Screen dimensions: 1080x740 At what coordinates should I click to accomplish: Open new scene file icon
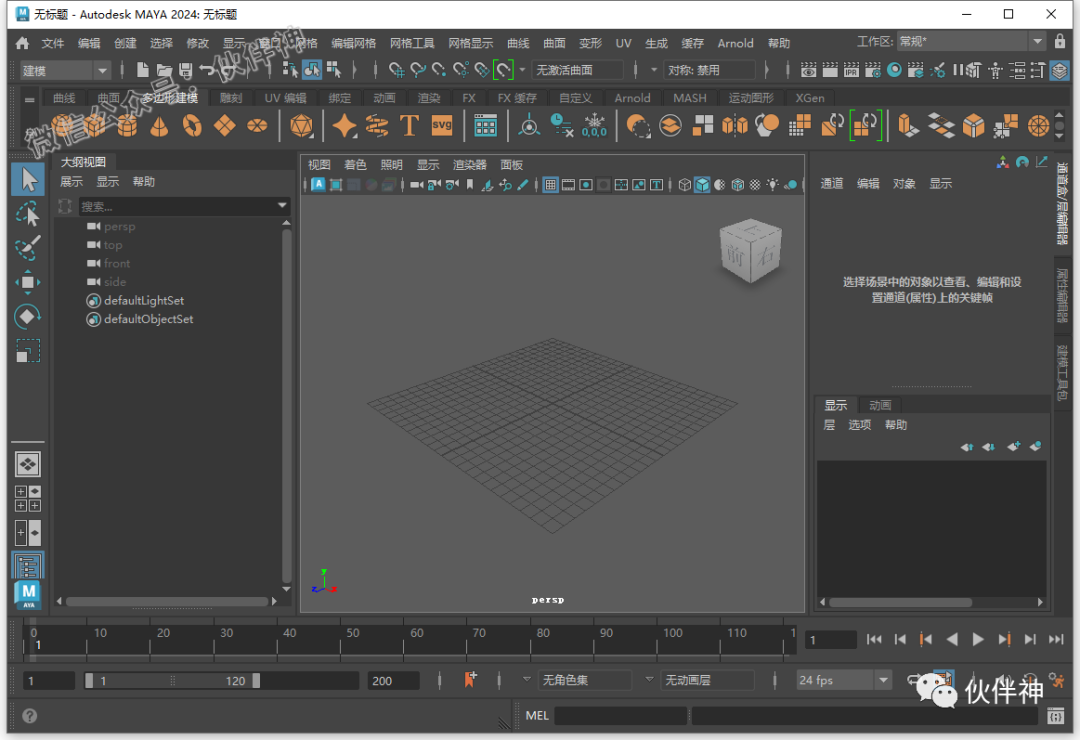[143, 70]
